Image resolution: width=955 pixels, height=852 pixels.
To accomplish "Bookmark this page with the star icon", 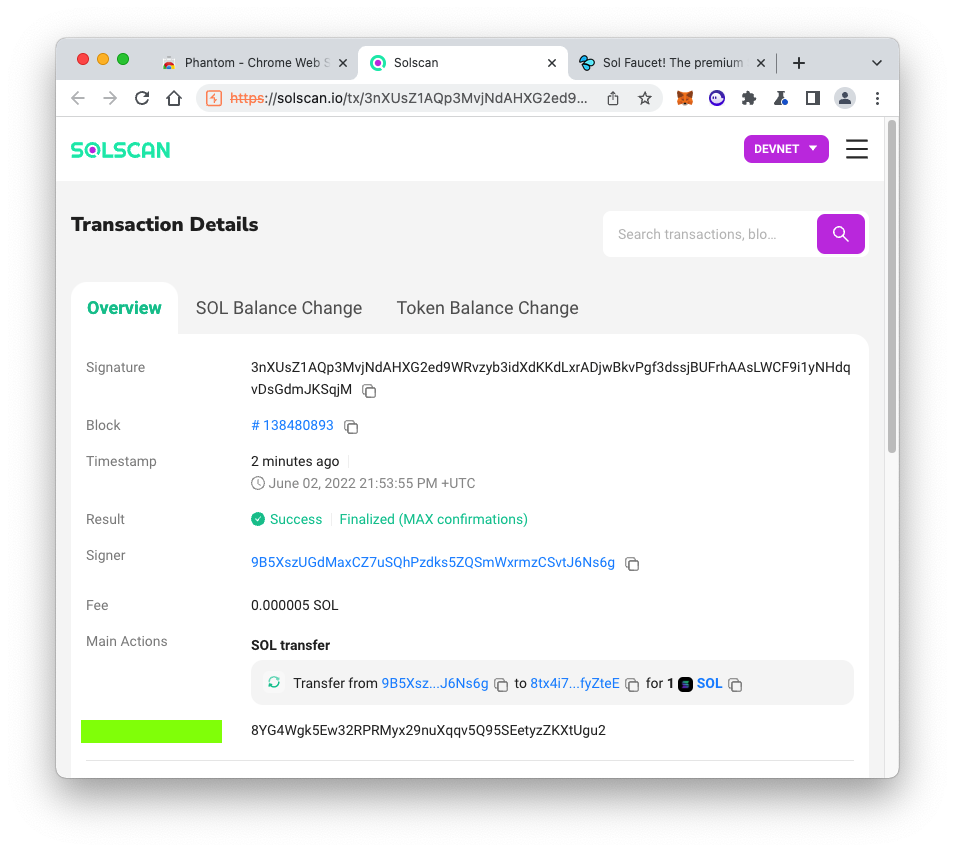I will [x=645, y=98].
